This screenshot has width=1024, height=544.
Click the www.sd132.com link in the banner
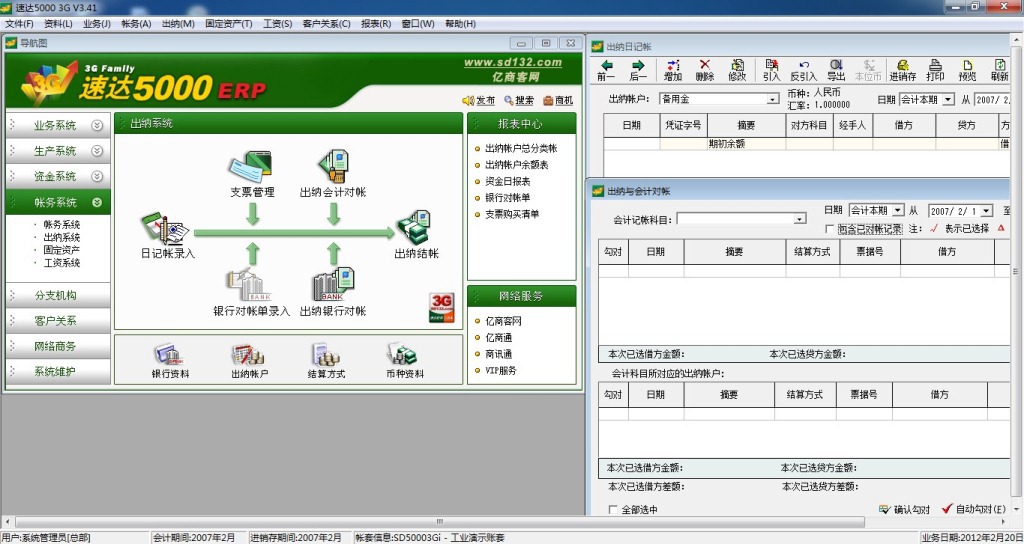tap(513, 63)
